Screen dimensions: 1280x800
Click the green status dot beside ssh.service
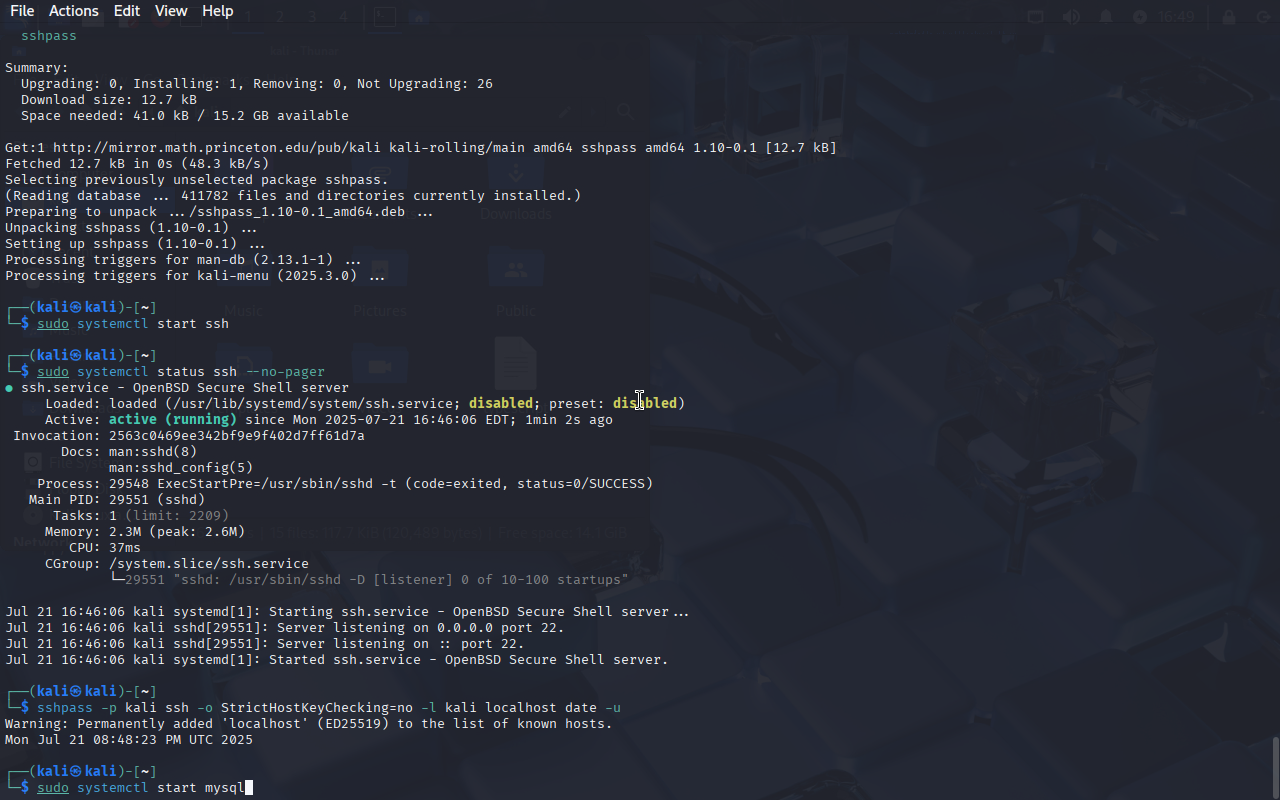pyautogui.click(x=9, y=388)
